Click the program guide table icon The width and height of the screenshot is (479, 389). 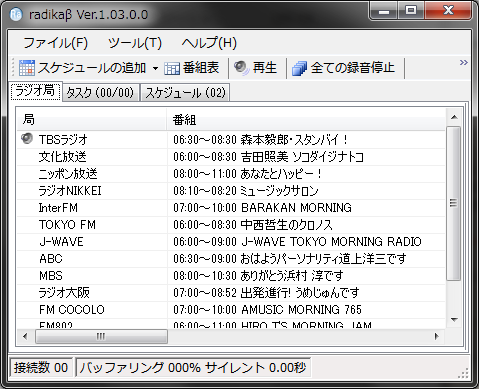point(172,69)
